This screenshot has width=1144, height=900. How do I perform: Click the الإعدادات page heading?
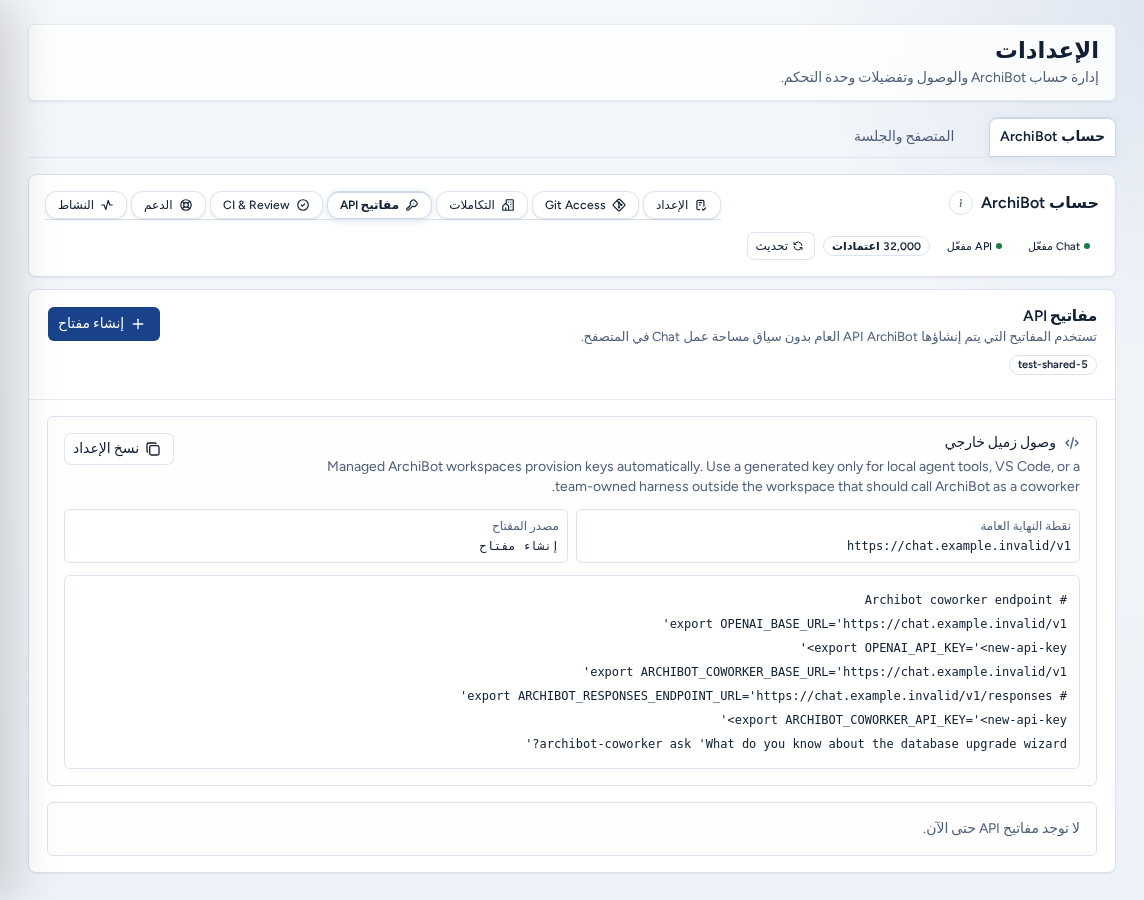tap(1047, 50)
